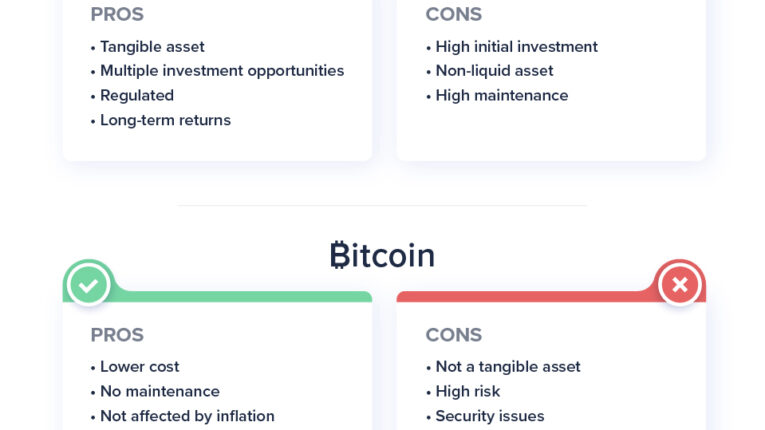Select the "Security issues" bullet

(490, 416)
